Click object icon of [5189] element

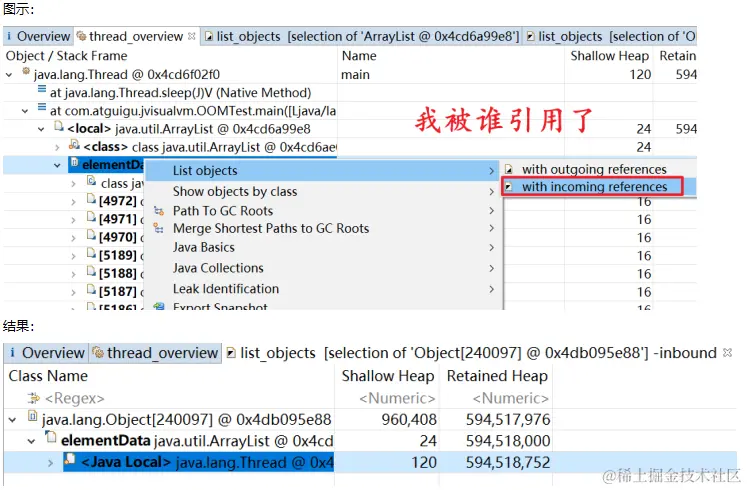coord(91,253)
